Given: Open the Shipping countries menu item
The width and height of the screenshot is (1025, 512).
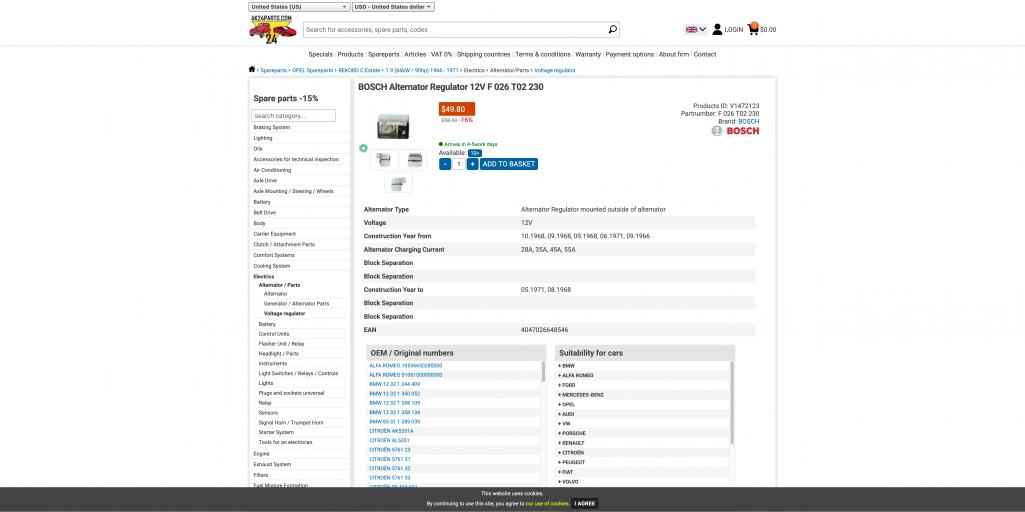Looking at the screenshot, I should coord(484,54).
